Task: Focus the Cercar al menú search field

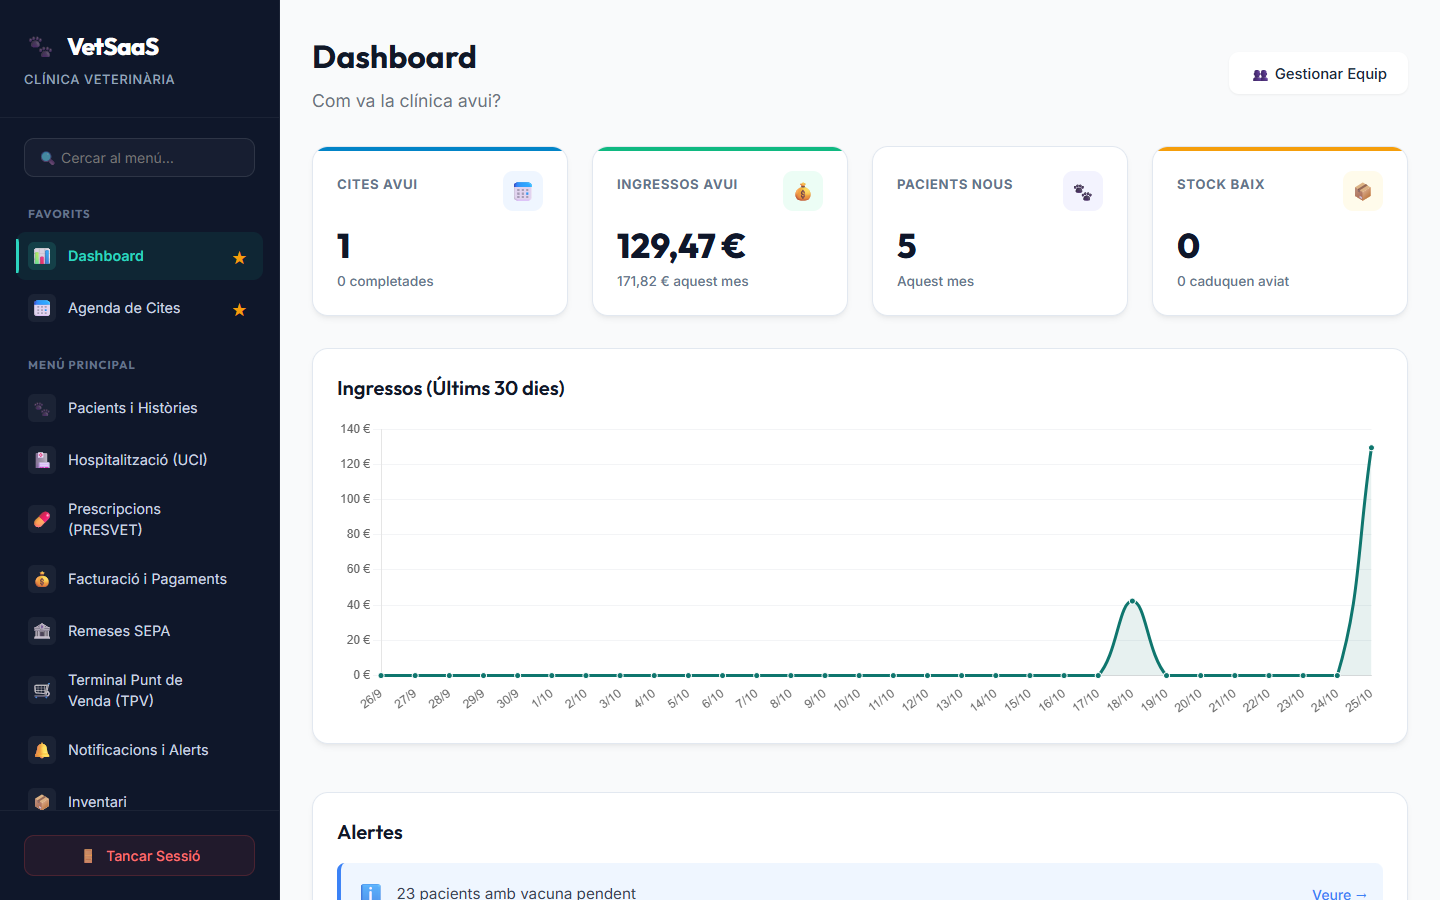Action: point(139,158)
